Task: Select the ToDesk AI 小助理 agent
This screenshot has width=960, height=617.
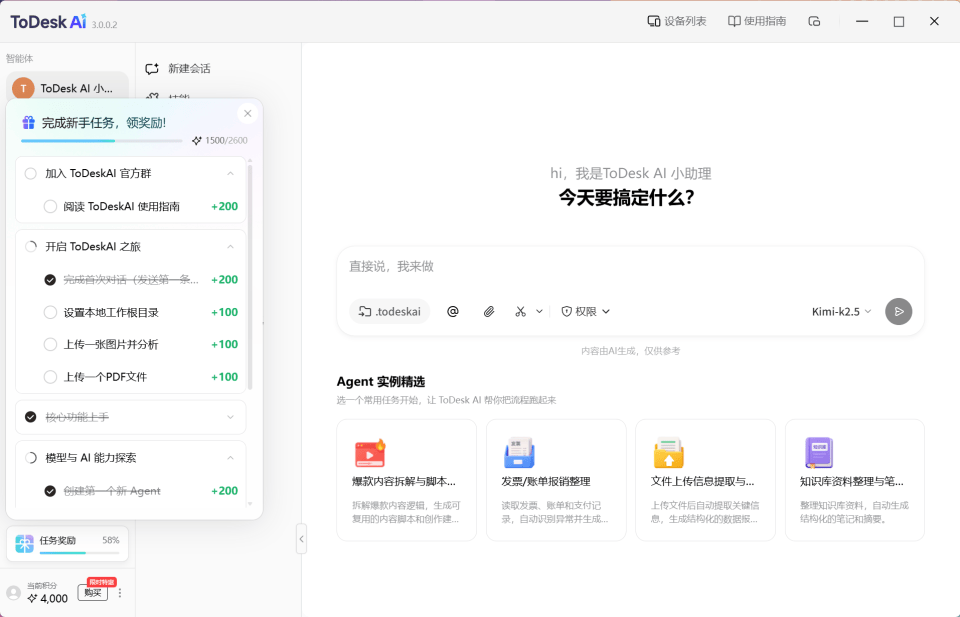Action: (x=67, y=88)
